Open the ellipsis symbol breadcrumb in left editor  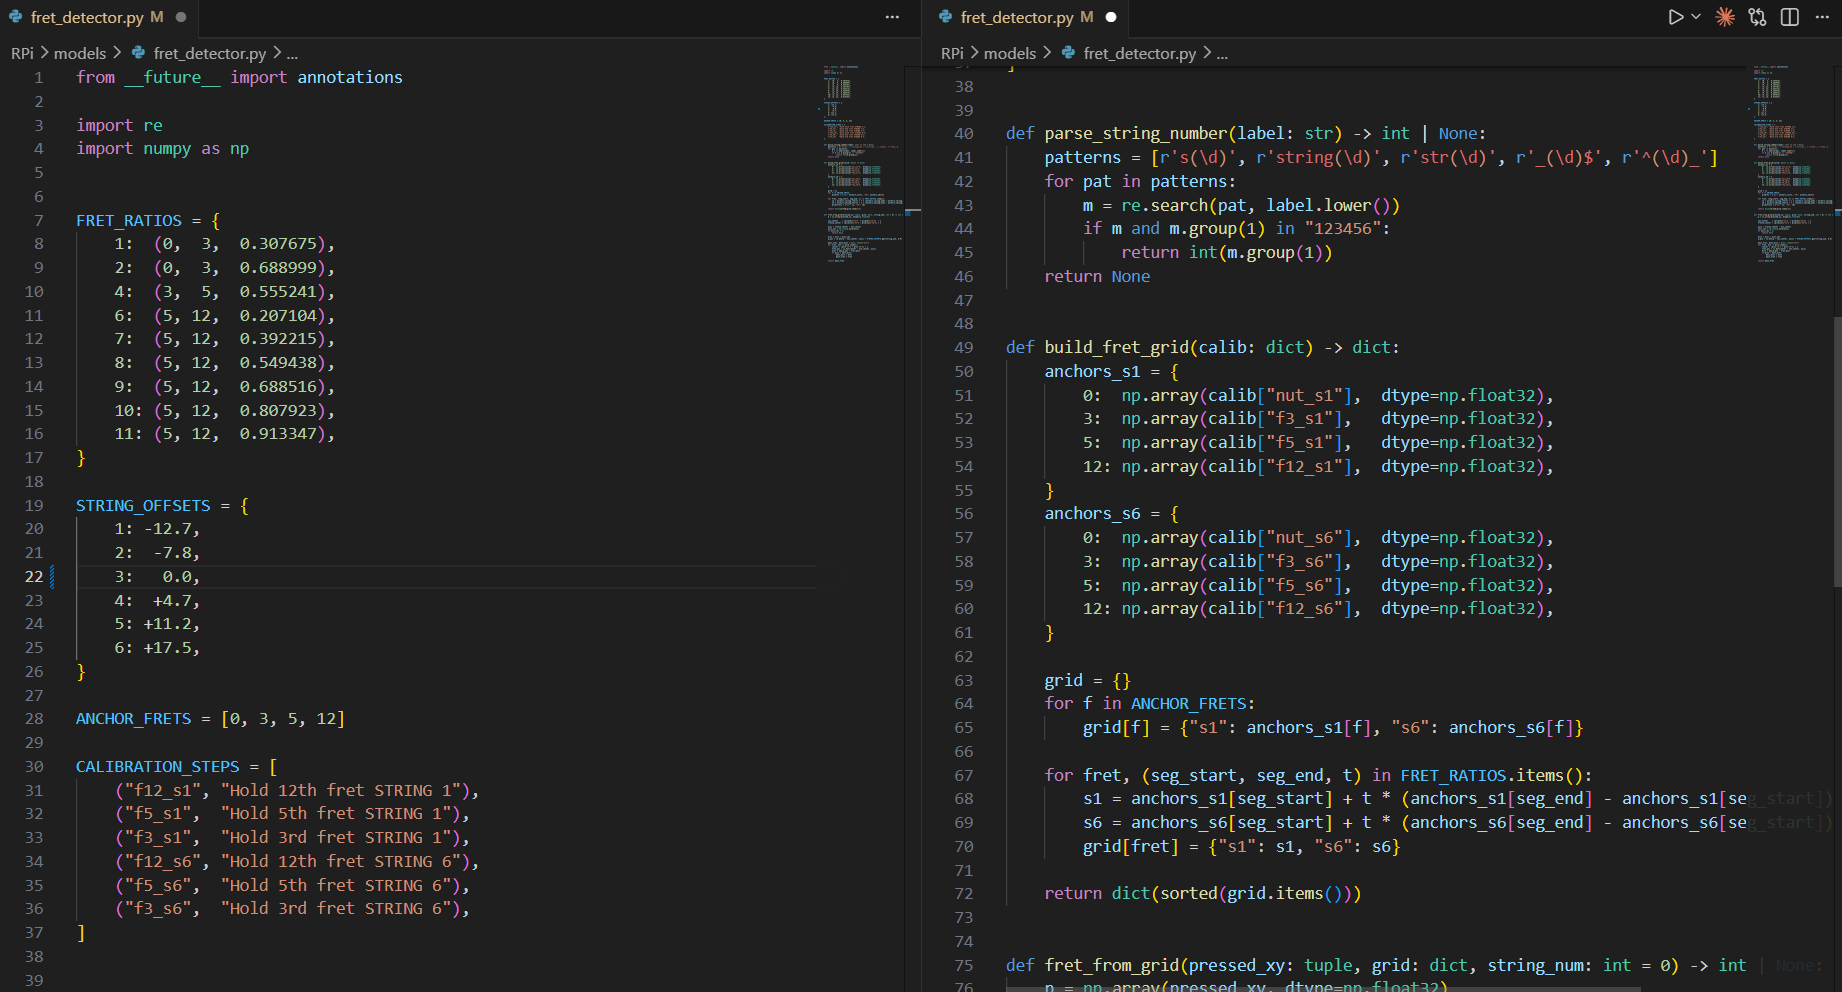[x=292, y=54]
